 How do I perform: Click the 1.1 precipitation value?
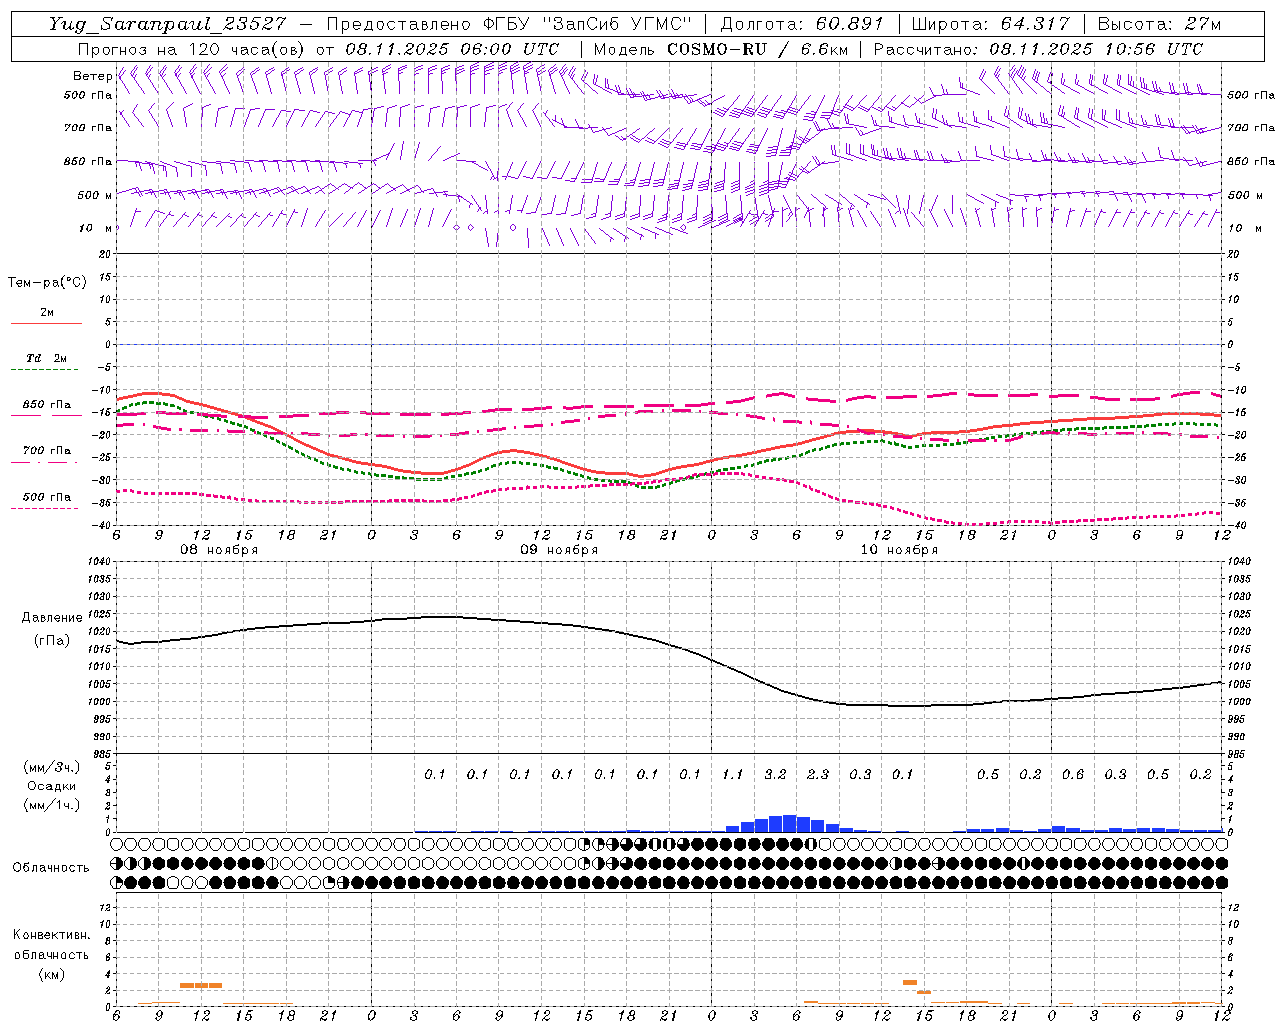pyautogui.click(x=733, y=774)
